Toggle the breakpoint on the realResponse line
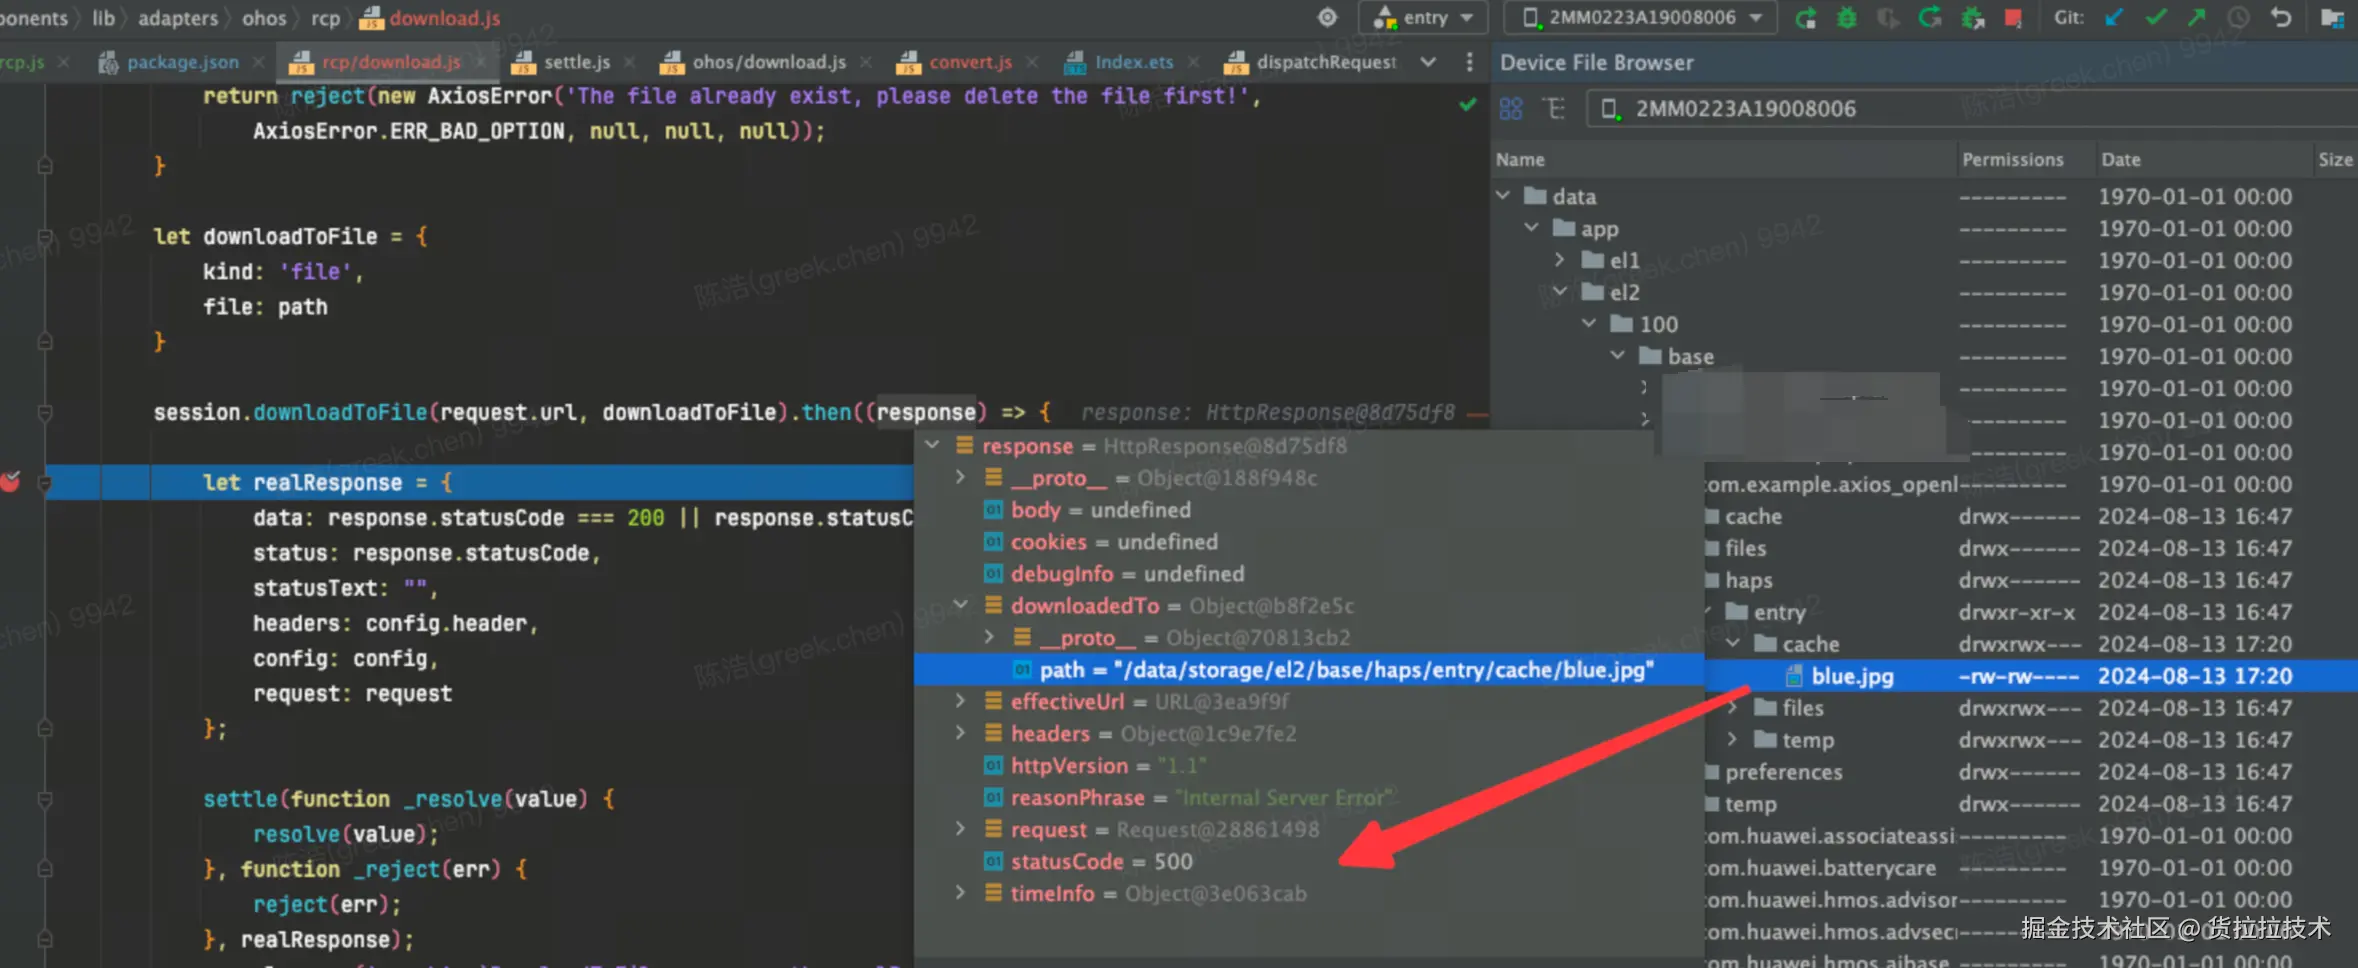2358x968 pixels. click(11, 482)
